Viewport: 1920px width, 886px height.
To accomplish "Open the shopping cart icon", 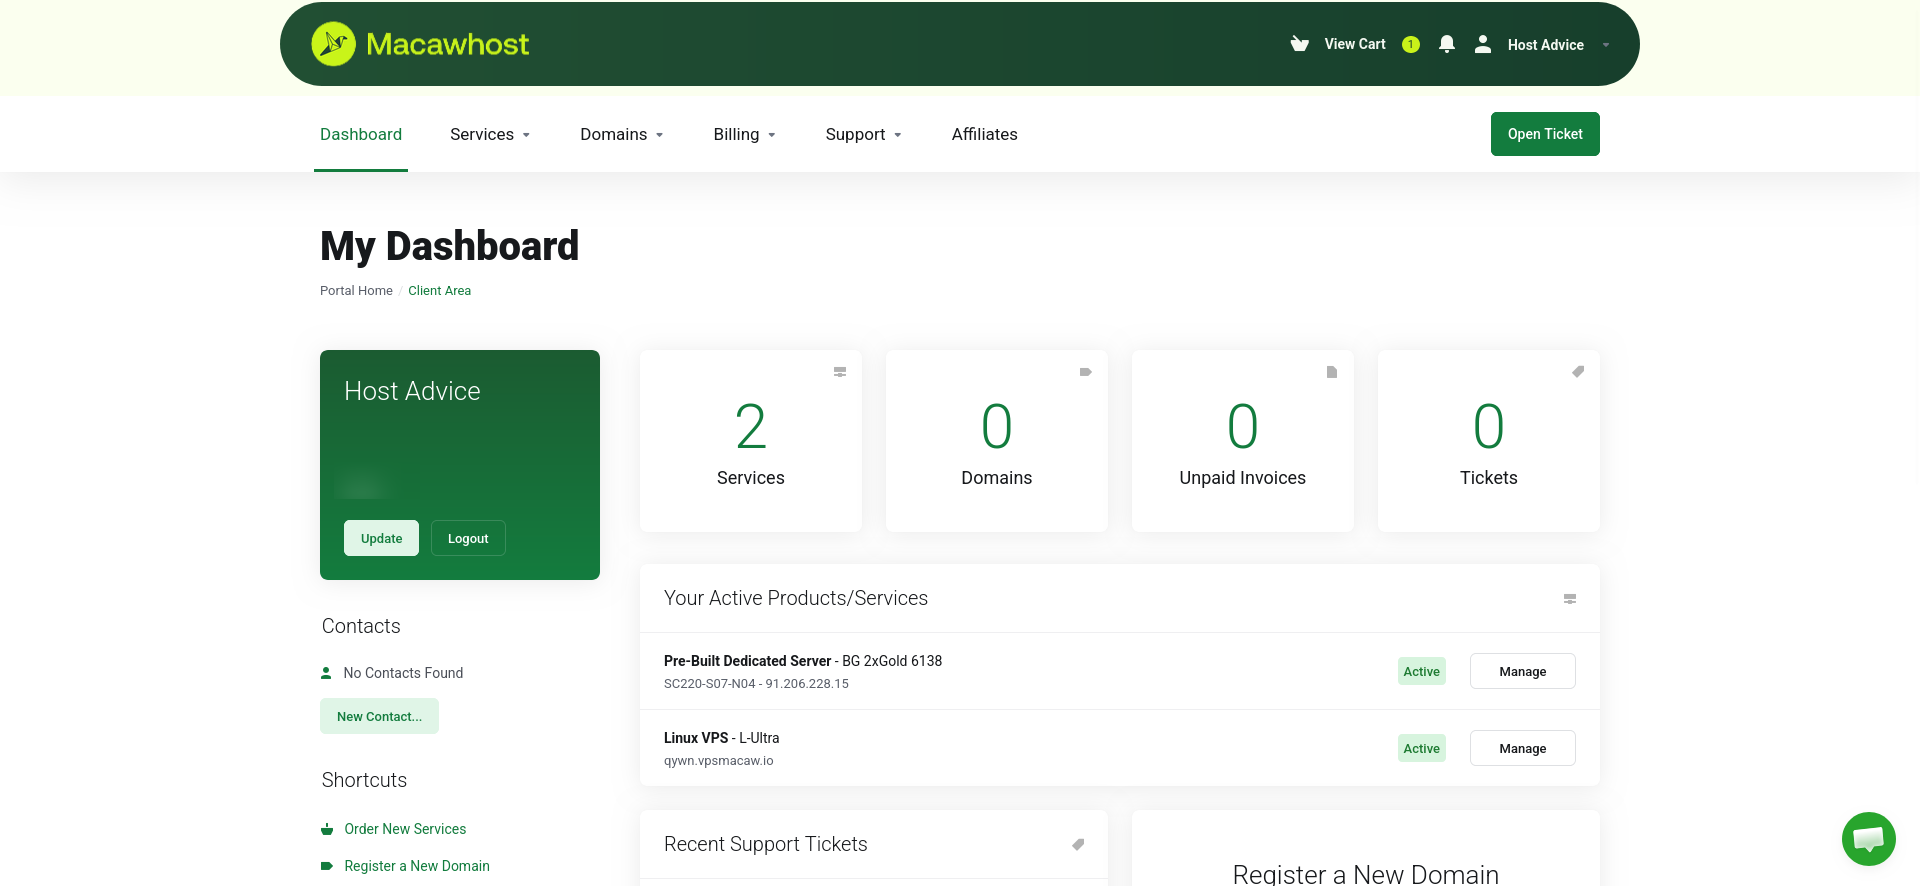I will 1300,44.
